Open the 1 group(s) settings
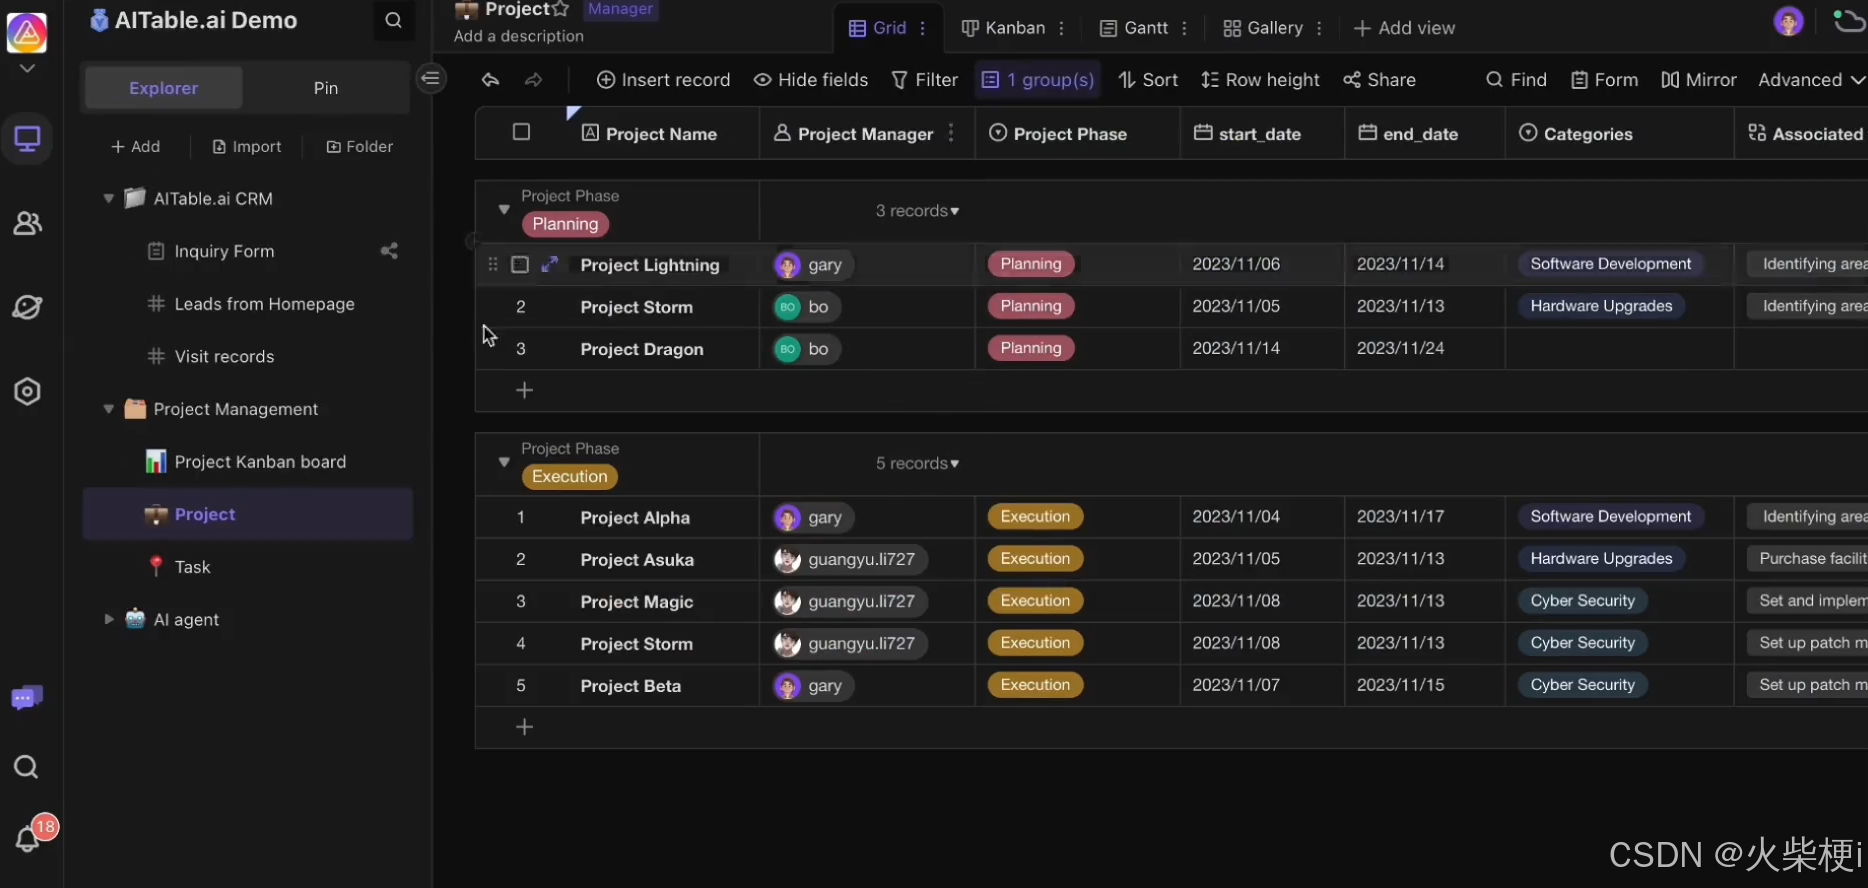The width and height of the screenshot is (1868, 888). (1038, 80)
